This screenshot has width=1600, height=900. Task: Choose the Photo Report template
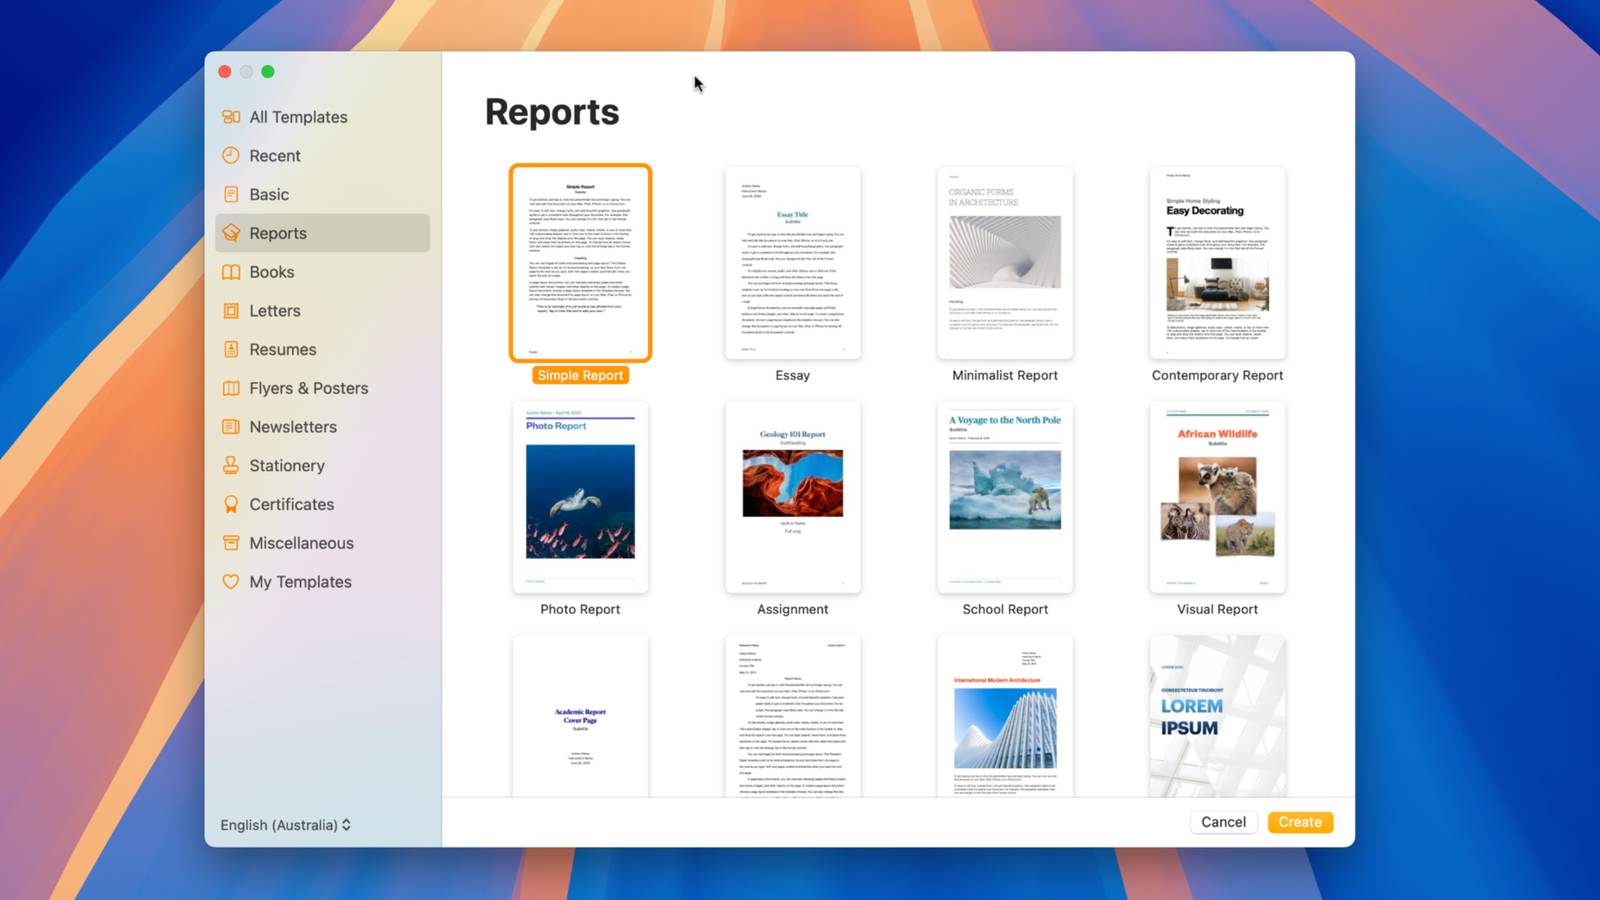[580, 496]
